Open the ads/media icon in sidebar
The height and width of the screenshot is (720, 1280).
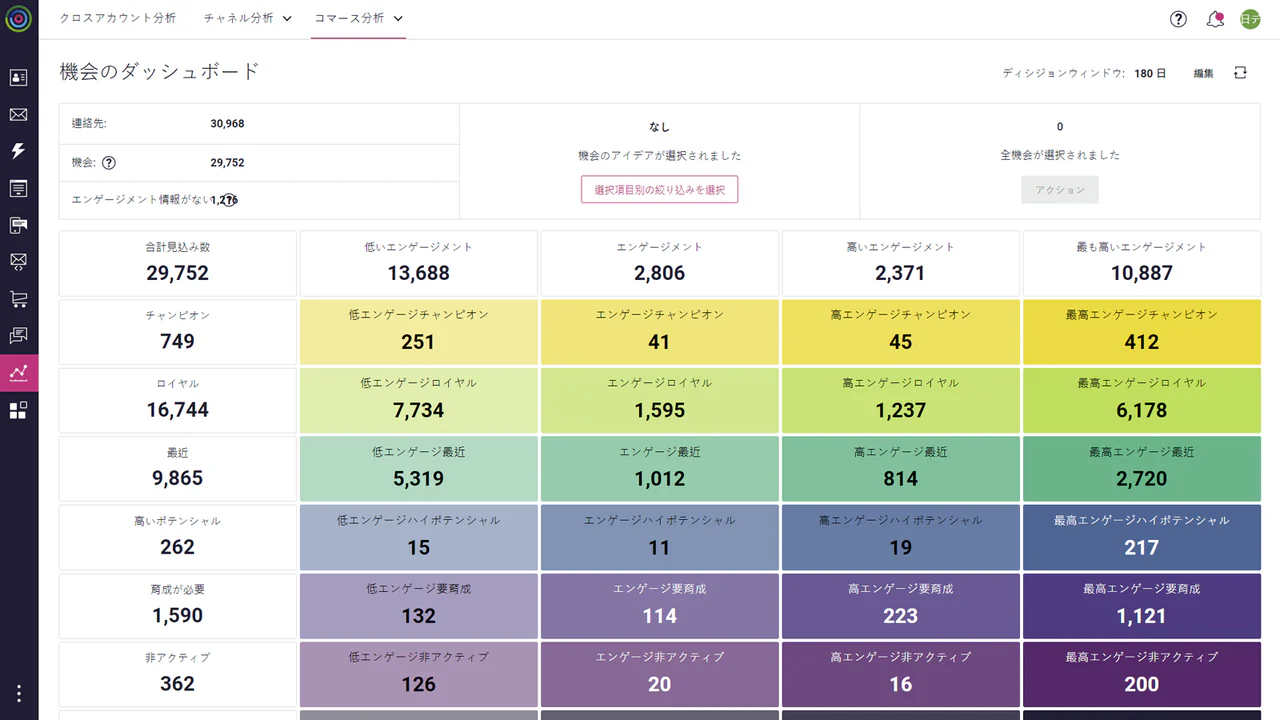pyautogui.click(x=18, y=225)
